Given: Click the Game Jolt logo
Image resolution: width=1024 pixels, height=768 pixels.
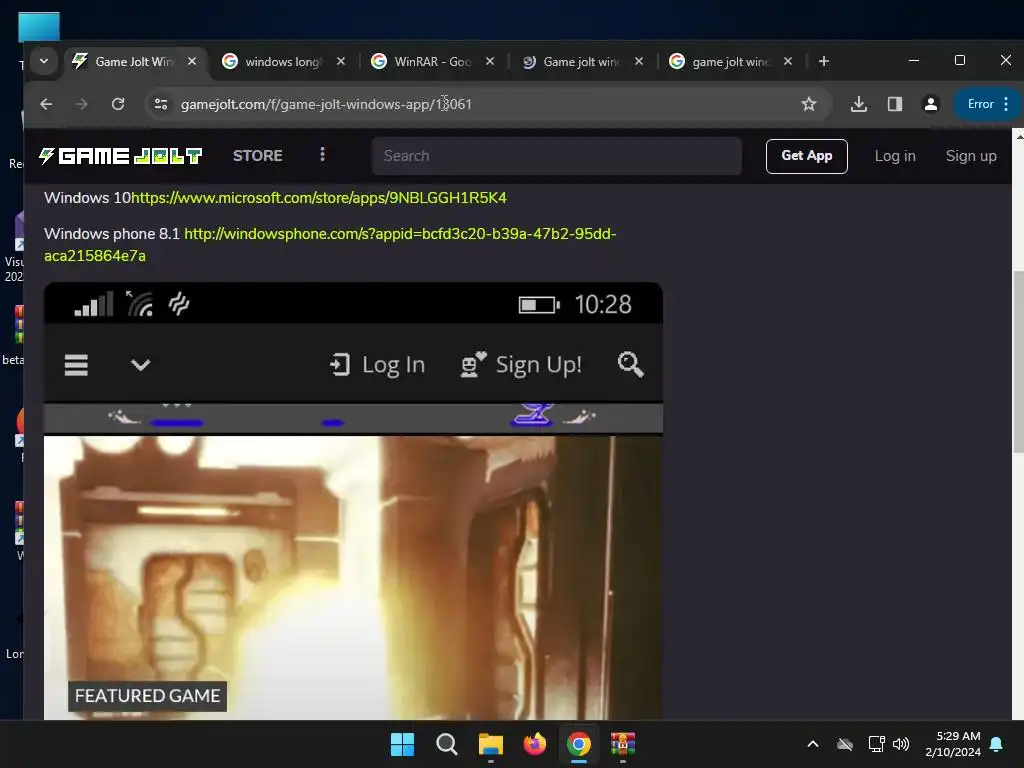Looking at the screenshot, I should click(x=120, y=156).
